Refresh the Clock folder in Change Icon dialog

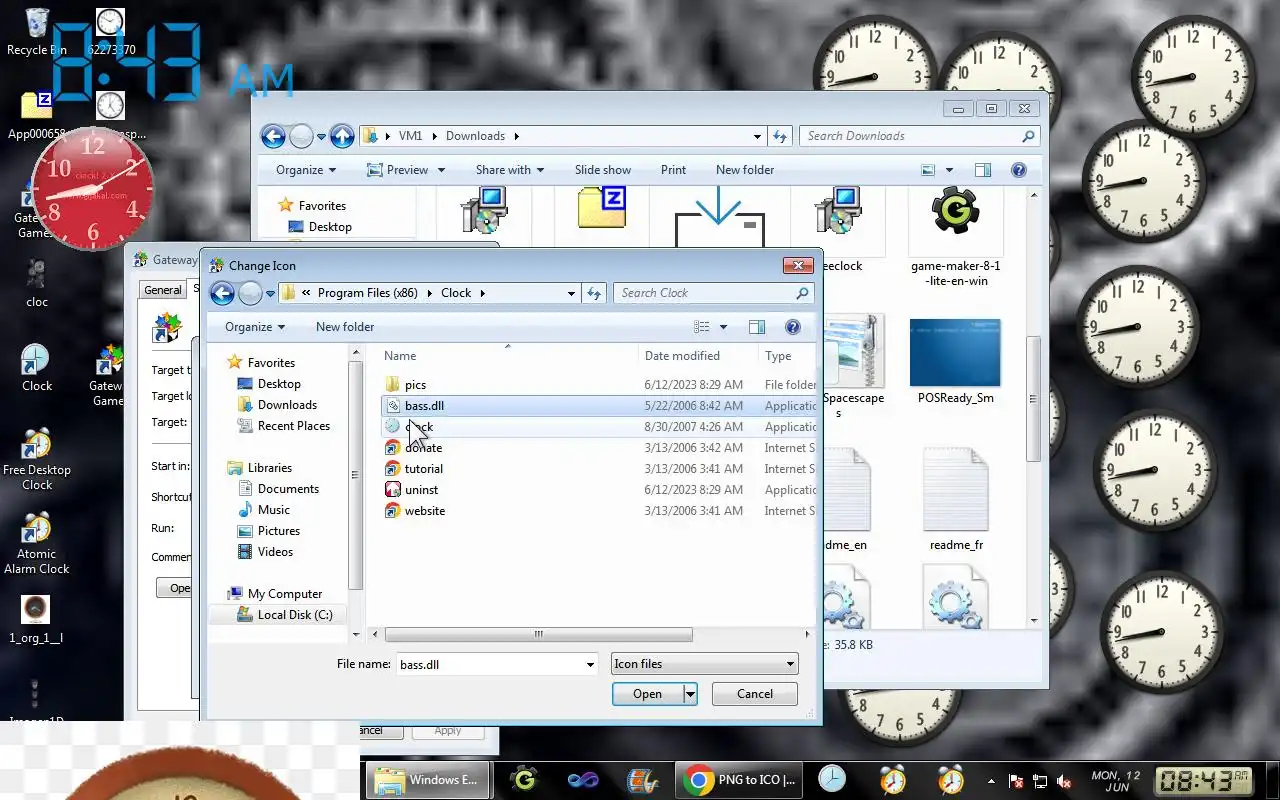coord(594,293)
